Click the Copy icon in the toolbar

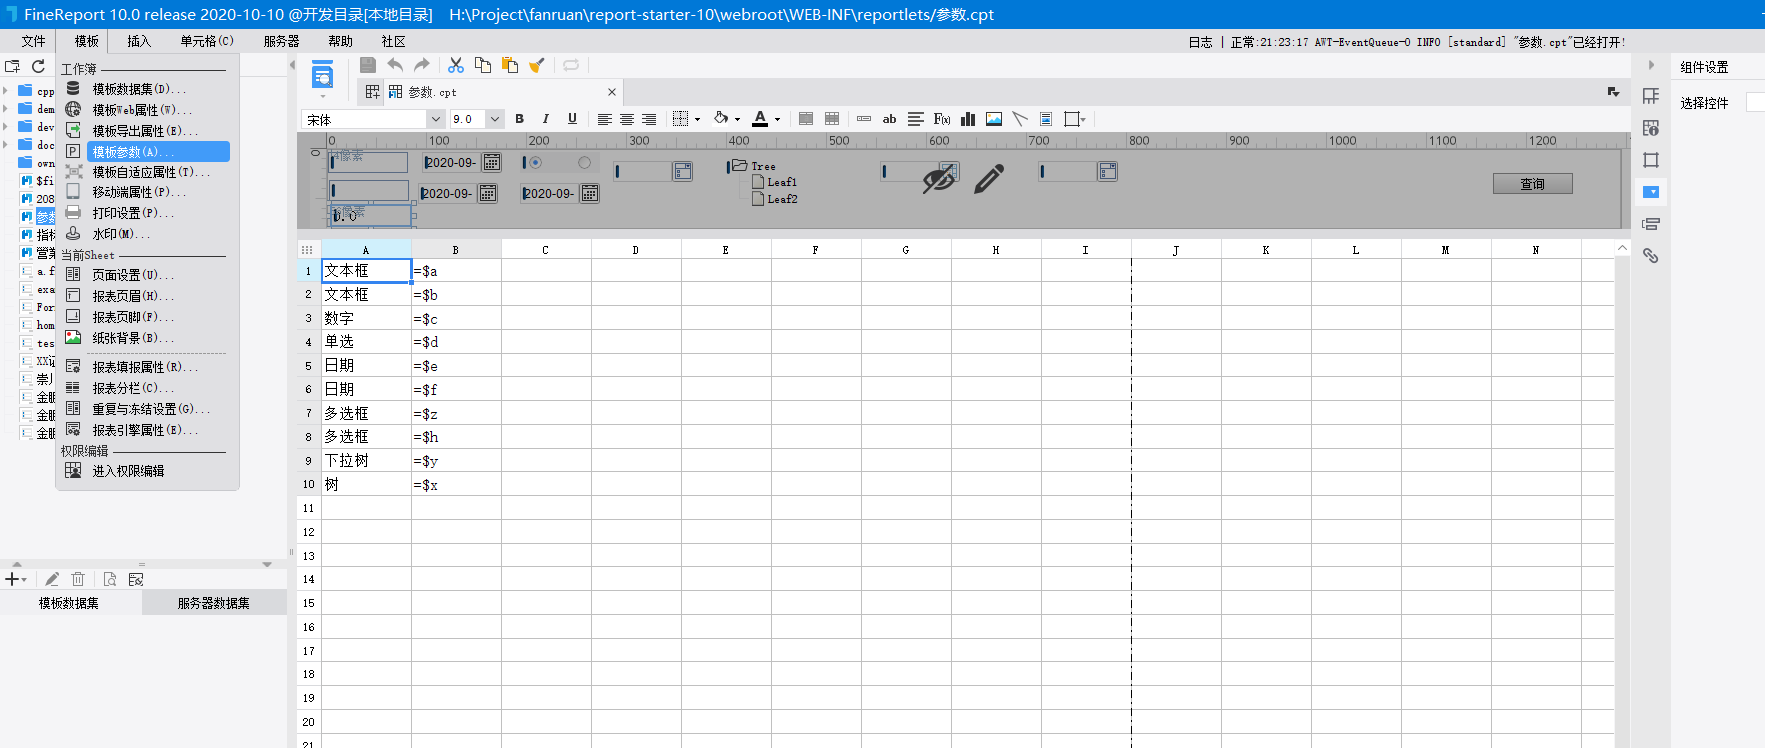483,65
